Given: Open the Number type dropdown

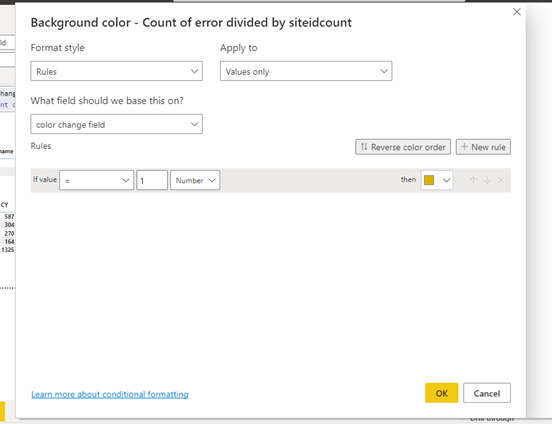Looking at the screenshot, I should [195, 180].
